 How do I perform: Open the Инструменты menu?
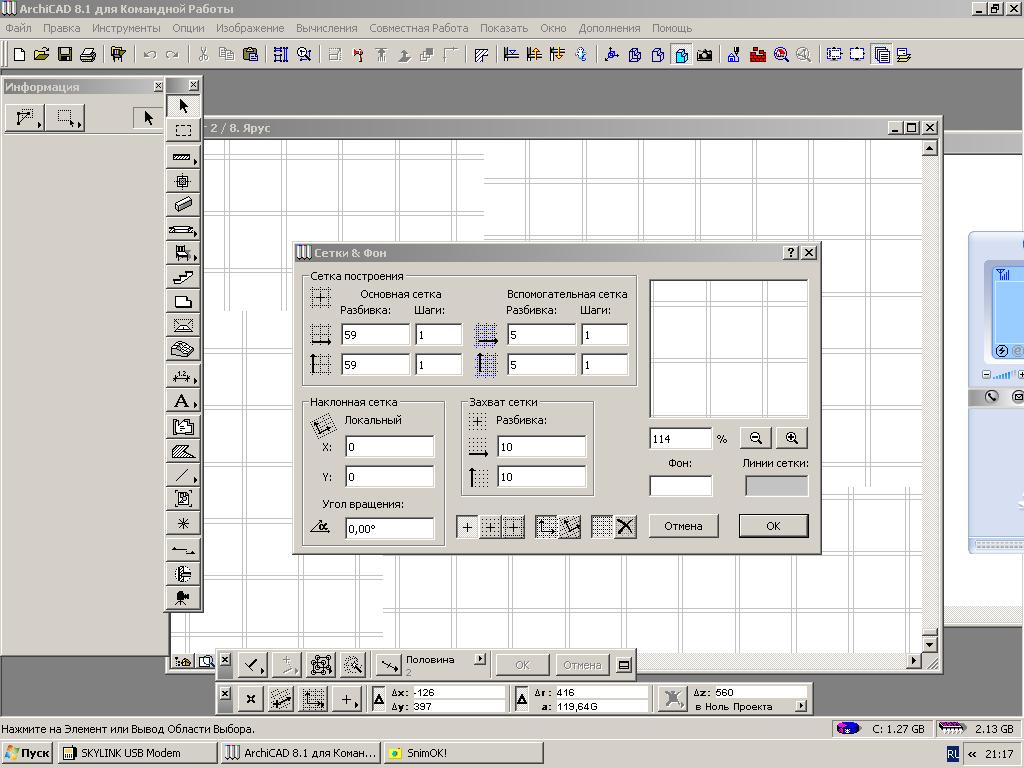(x=126, y=28)
